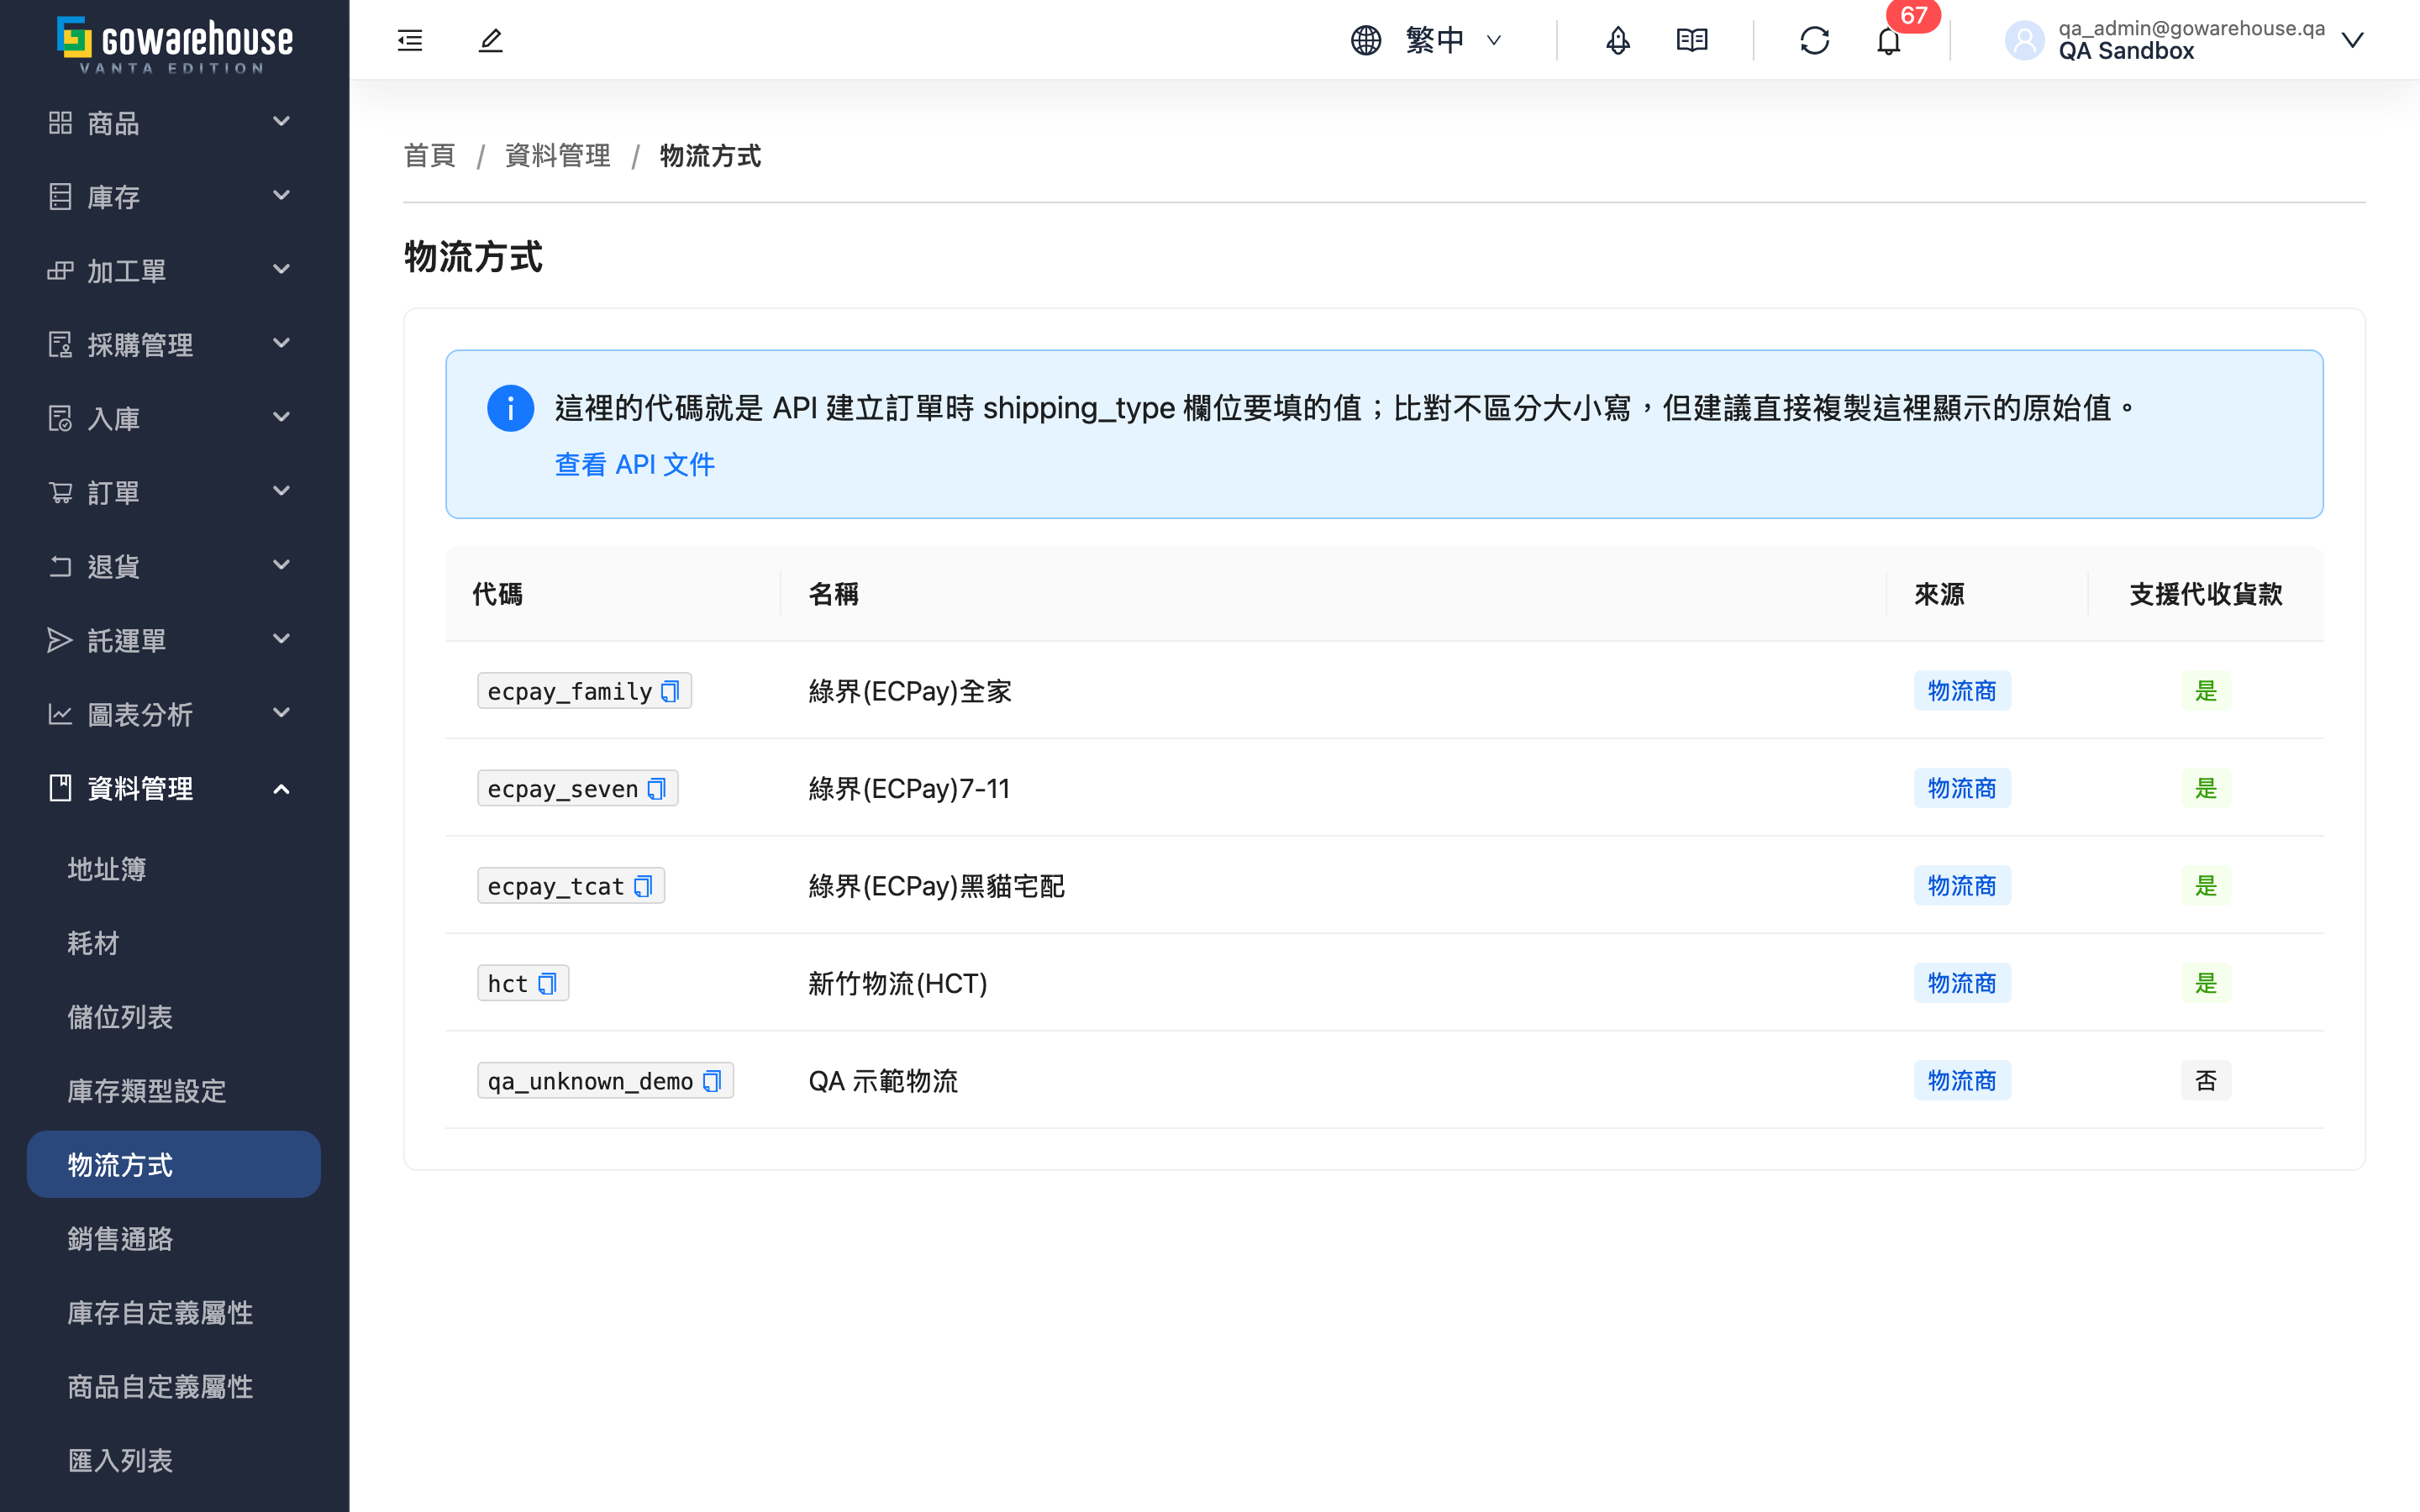Viewport: 2420px width, 1512px height.
Task: Expand the 退貨 sidebar menu
Action: point(174,566)
